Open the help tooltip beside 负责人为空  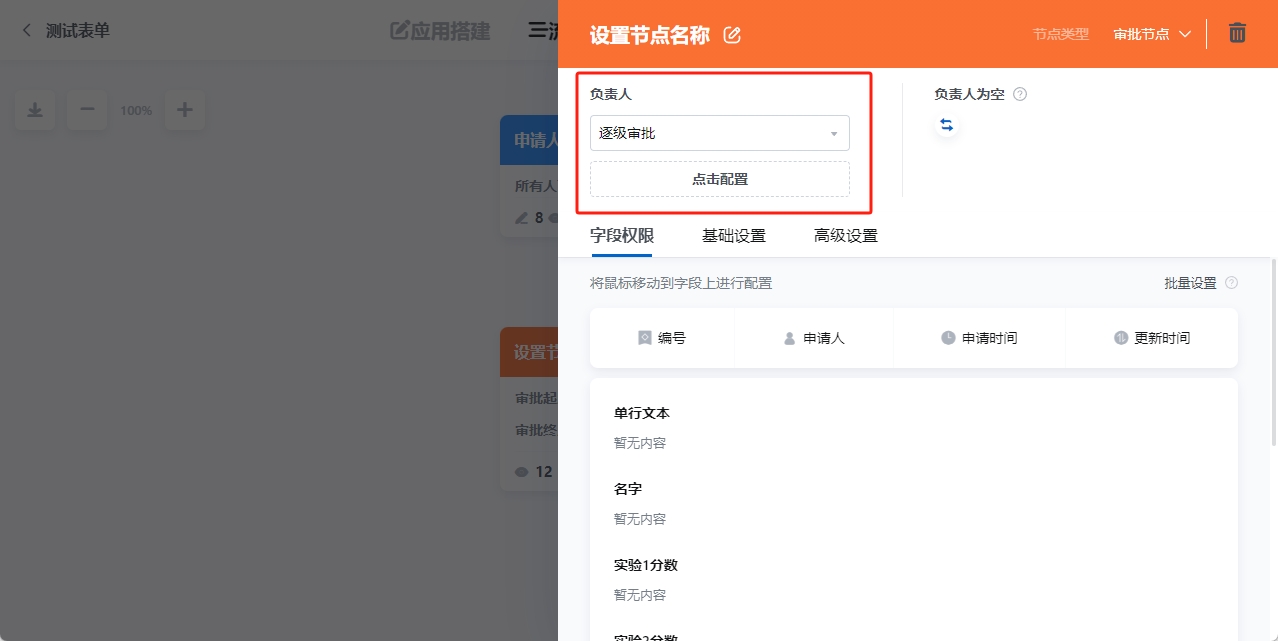(1019, 94)
